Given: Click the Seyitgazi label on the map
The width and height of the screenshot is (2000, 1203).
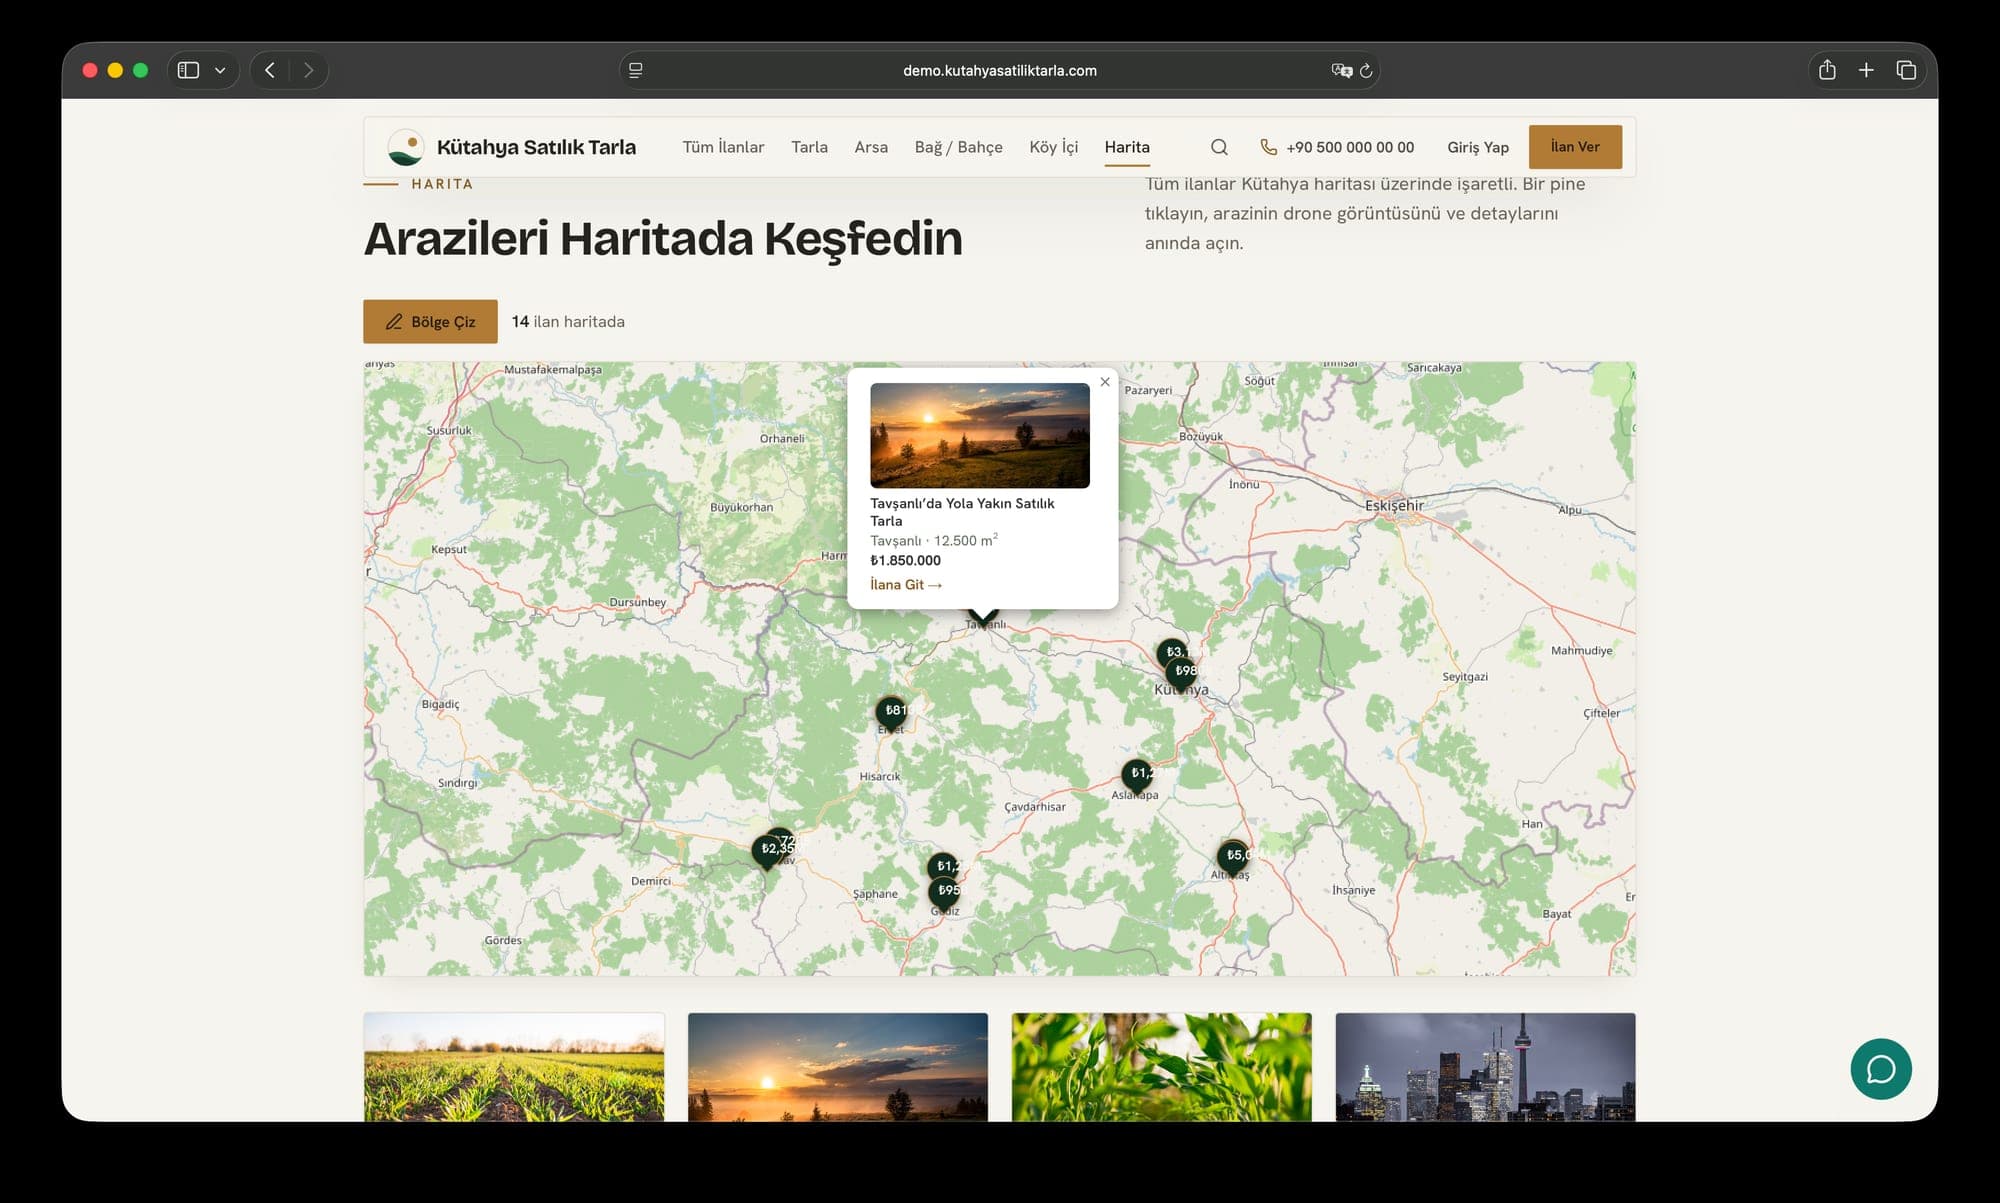Looking at the screenshot, I should tap(1465, 677).
